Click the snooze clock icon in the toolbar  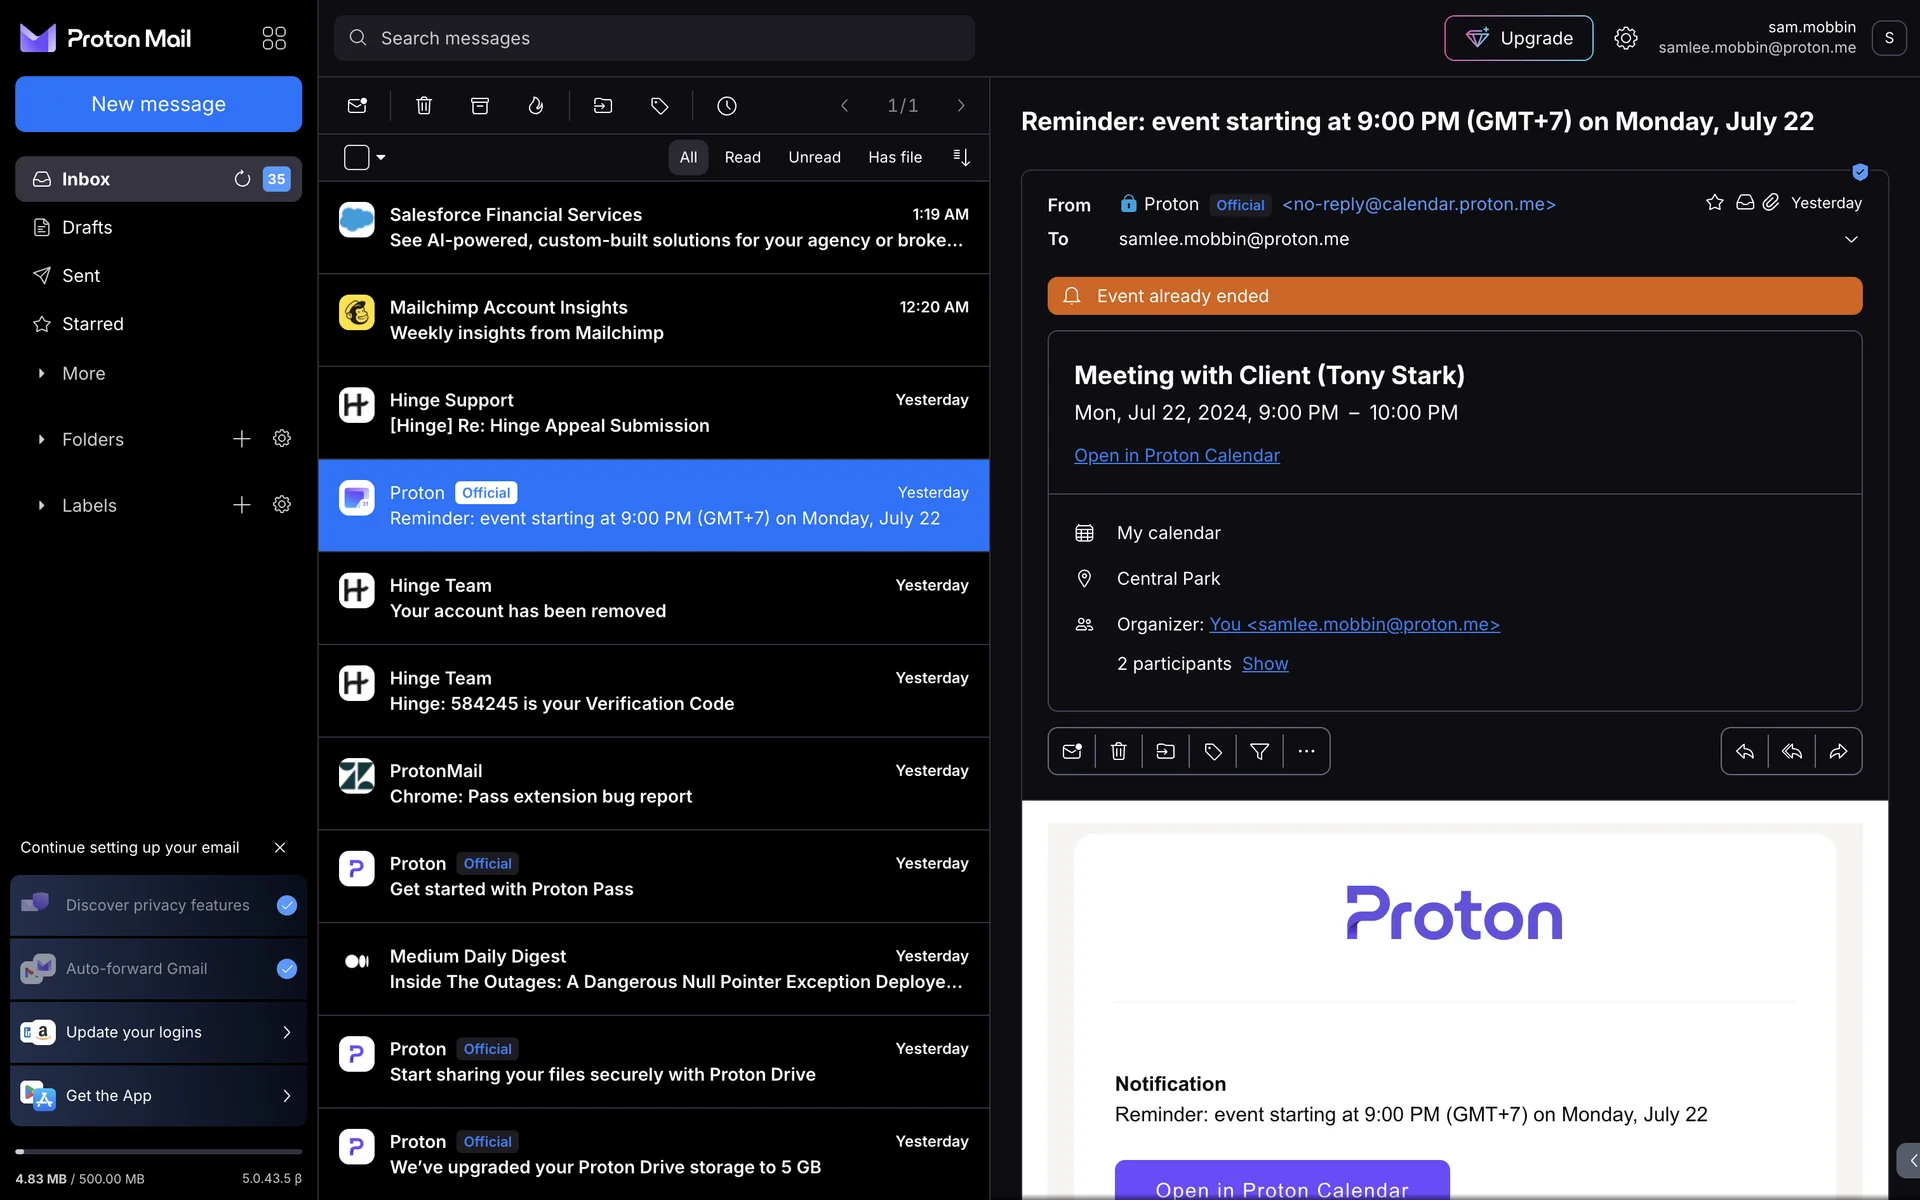727,106
